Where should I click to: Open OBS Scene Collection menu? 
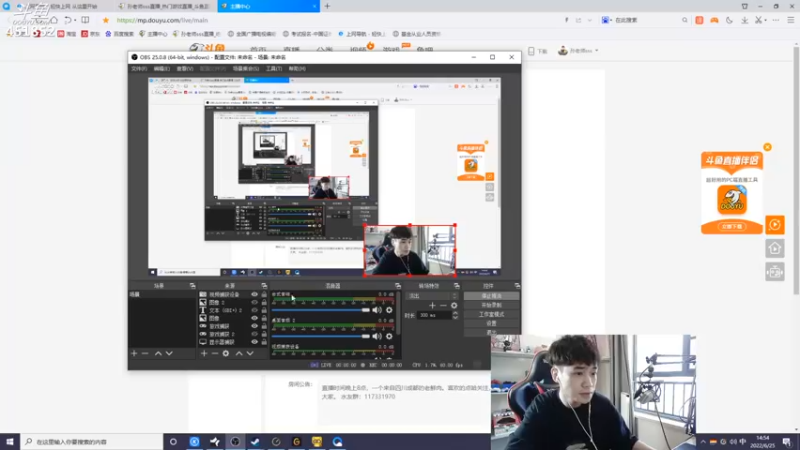246,68
